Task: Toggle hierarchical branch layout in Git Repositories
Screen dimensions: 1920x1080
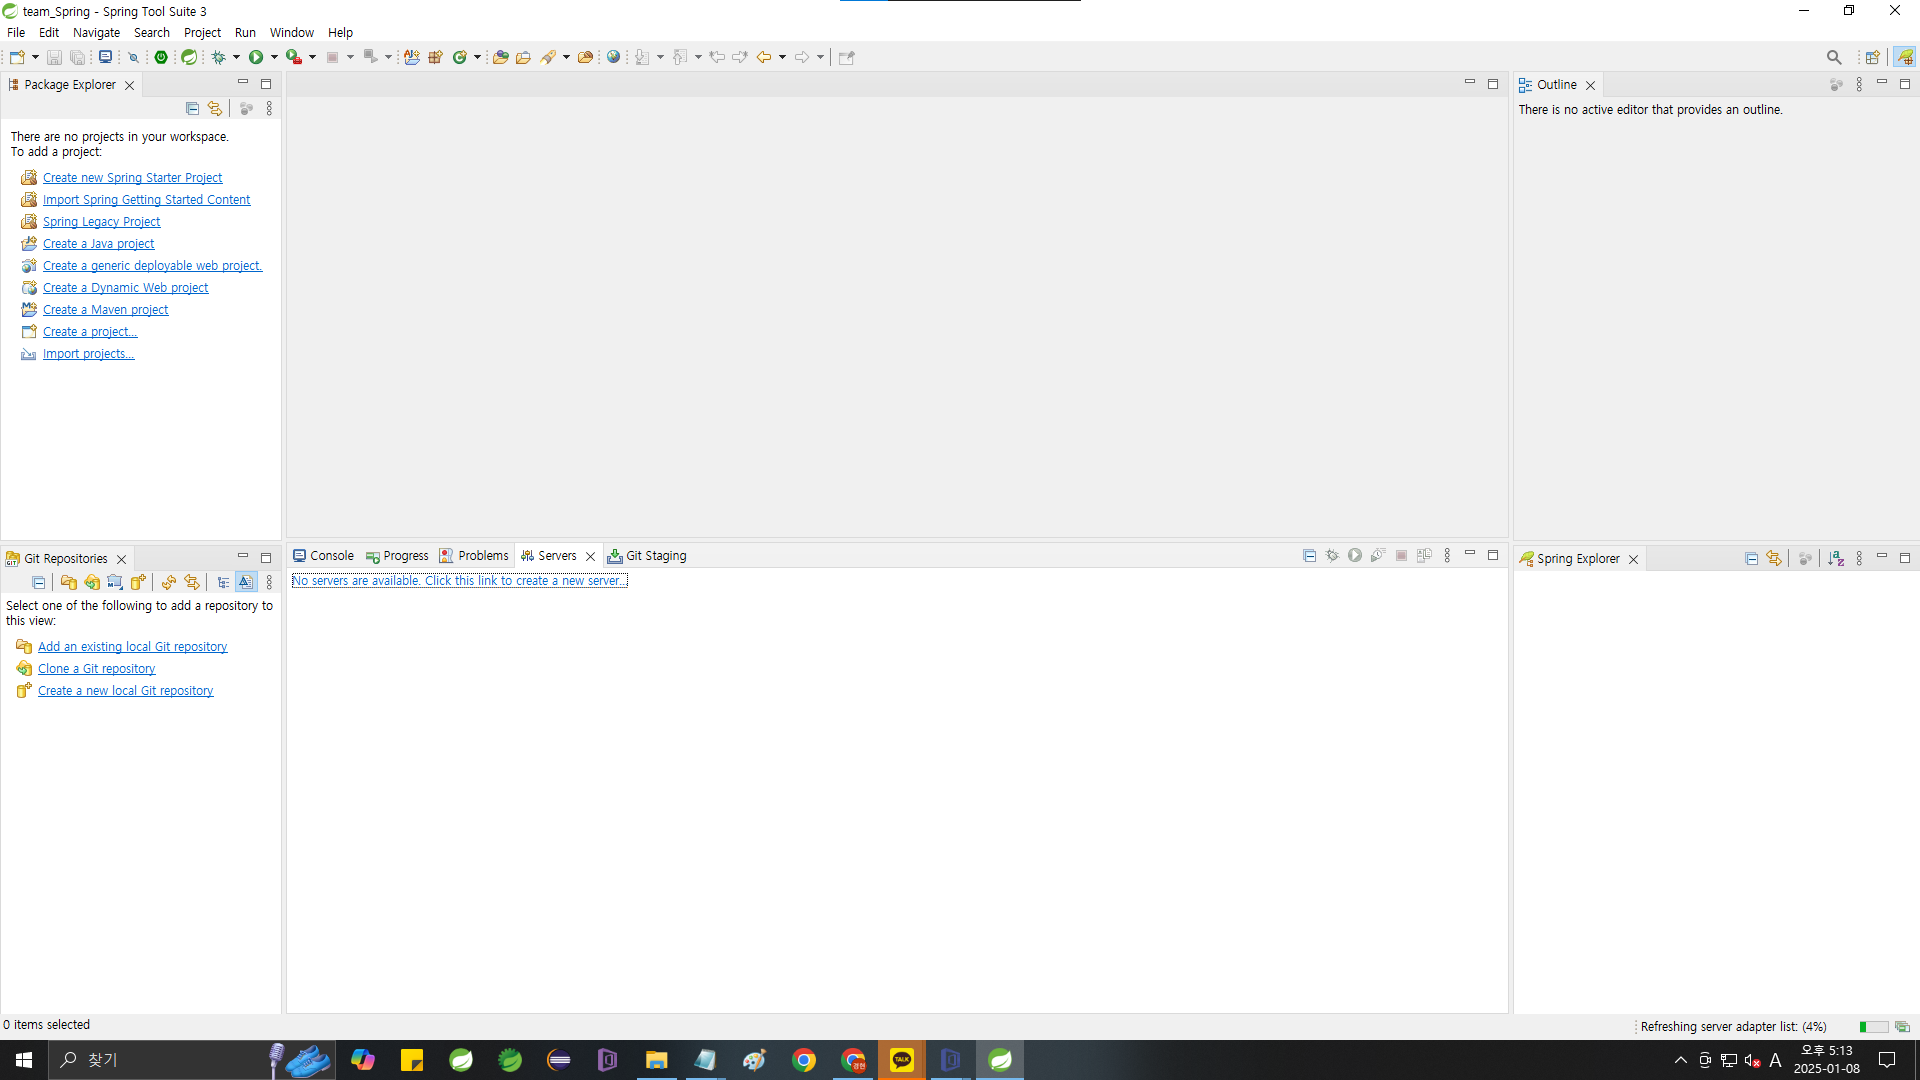Action: pyautogui.click(x=223, y=582)
